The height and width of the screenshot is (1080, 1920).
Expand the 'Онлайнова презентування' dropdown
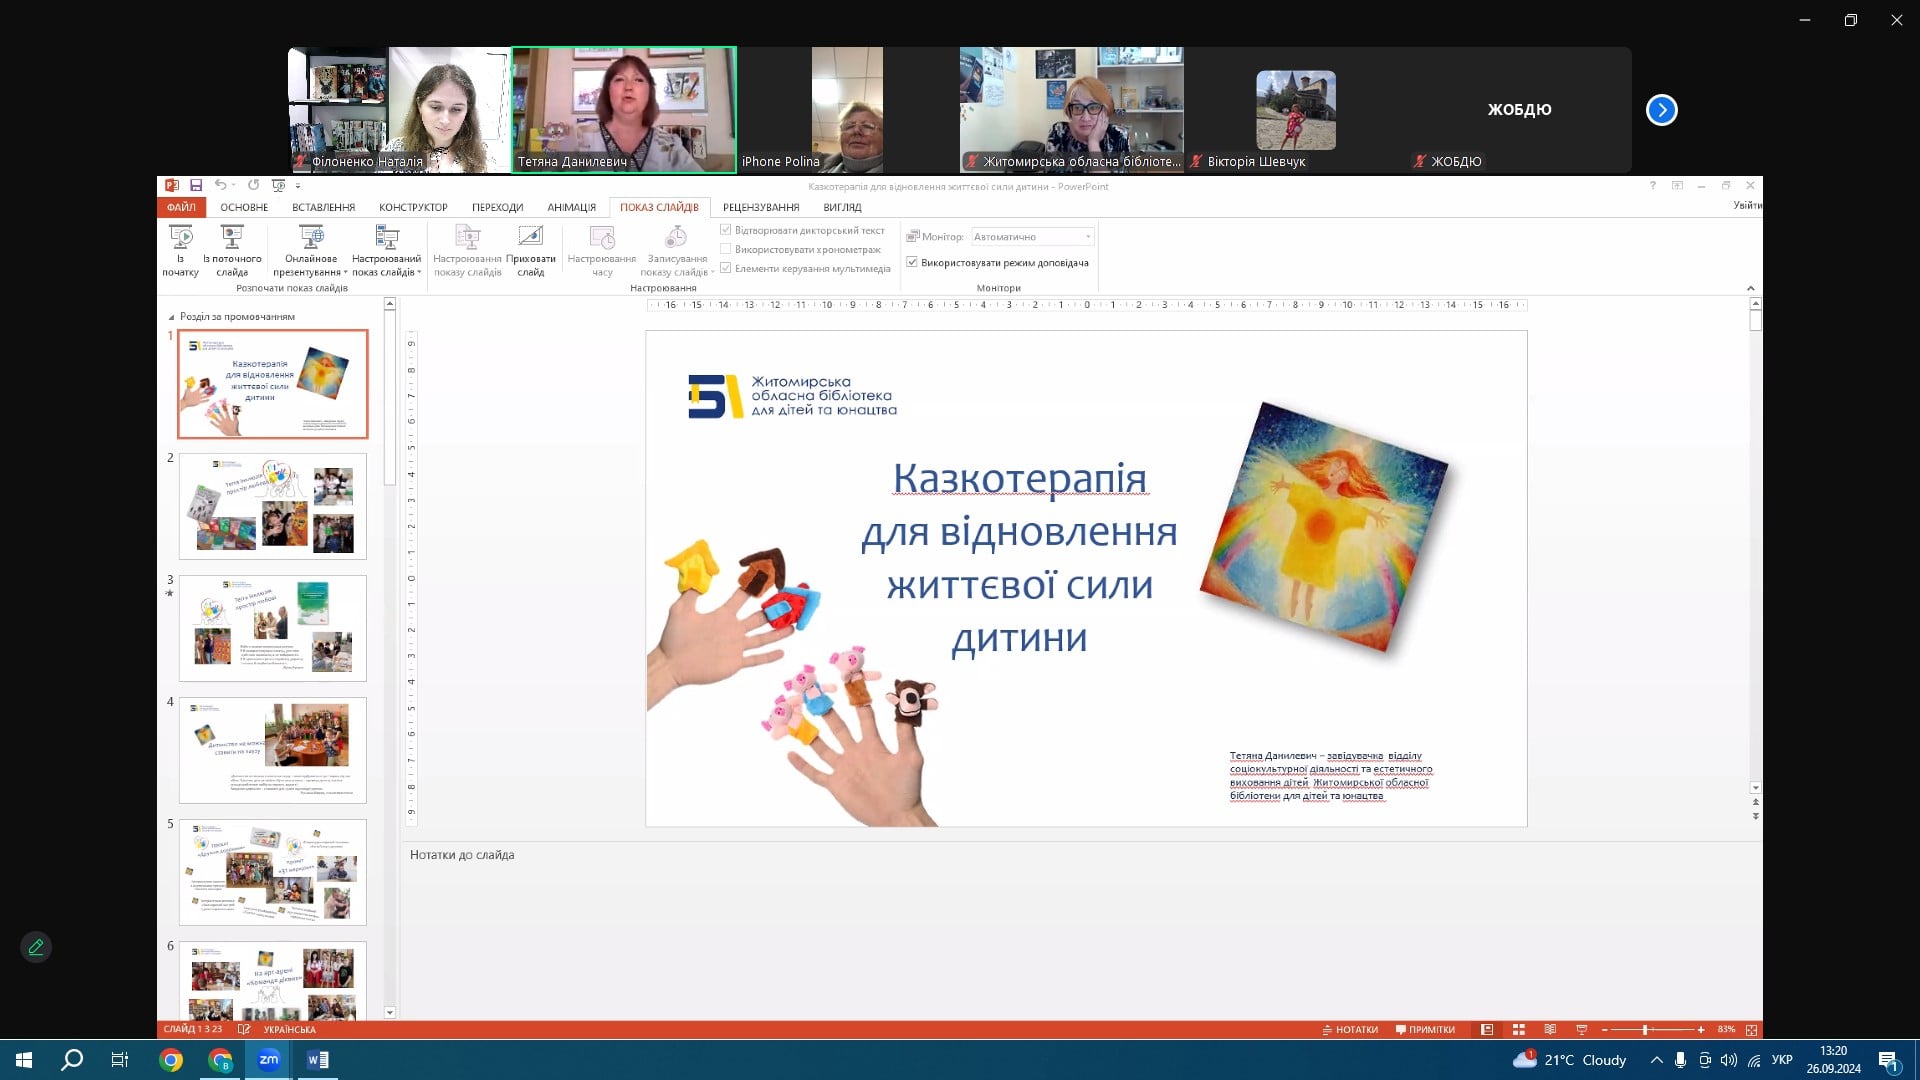click(345, 272)
